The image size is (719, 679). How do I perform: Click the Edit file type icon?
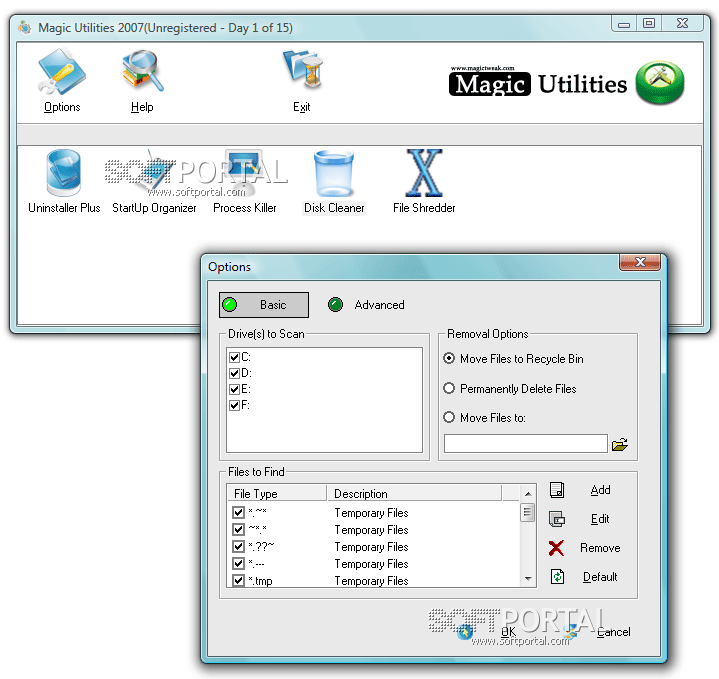557,519
